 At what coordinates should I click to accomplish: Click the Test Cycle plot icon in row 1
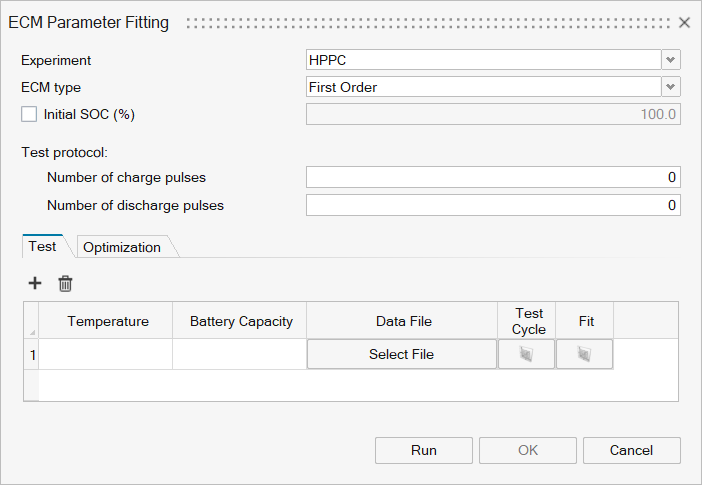point(527,354)
